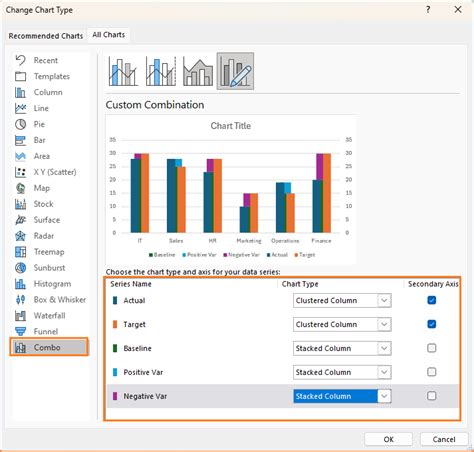
Task: Enable Secondary Axis for Positive Var series
Action: tap(431, 372)
